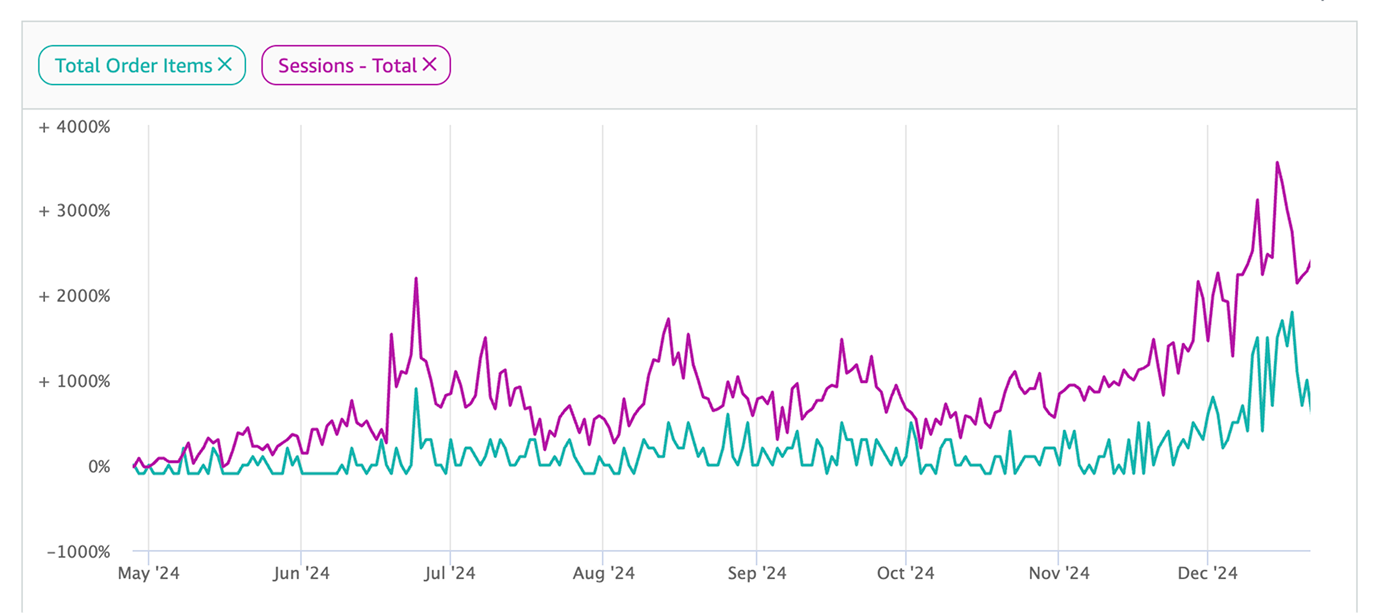Viewport: 1376px width, 613px height.
Task: Click the +2000% y-axis label
Action: 75,296
